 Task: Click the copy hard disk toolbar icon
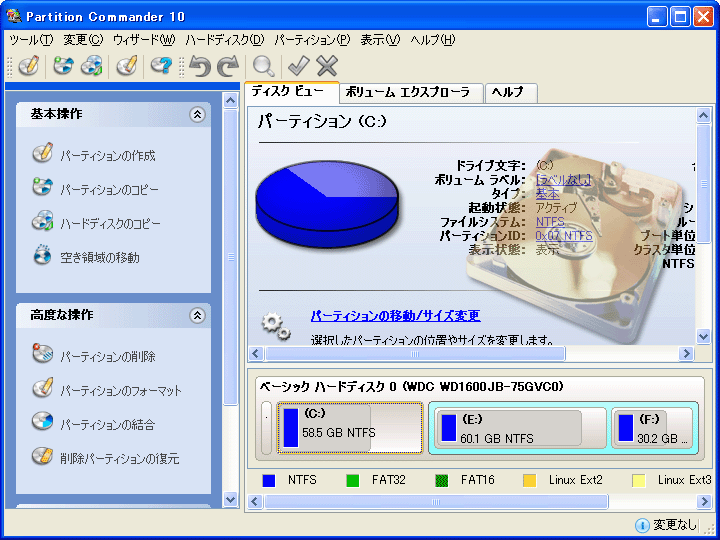point(91,66)
